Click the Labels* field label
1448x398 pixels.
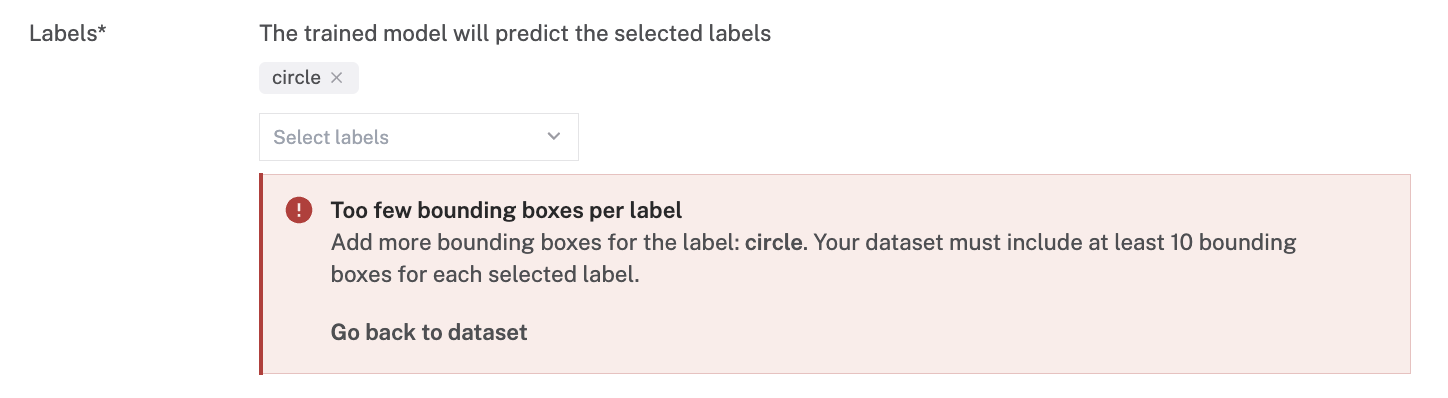coord(68,33)
